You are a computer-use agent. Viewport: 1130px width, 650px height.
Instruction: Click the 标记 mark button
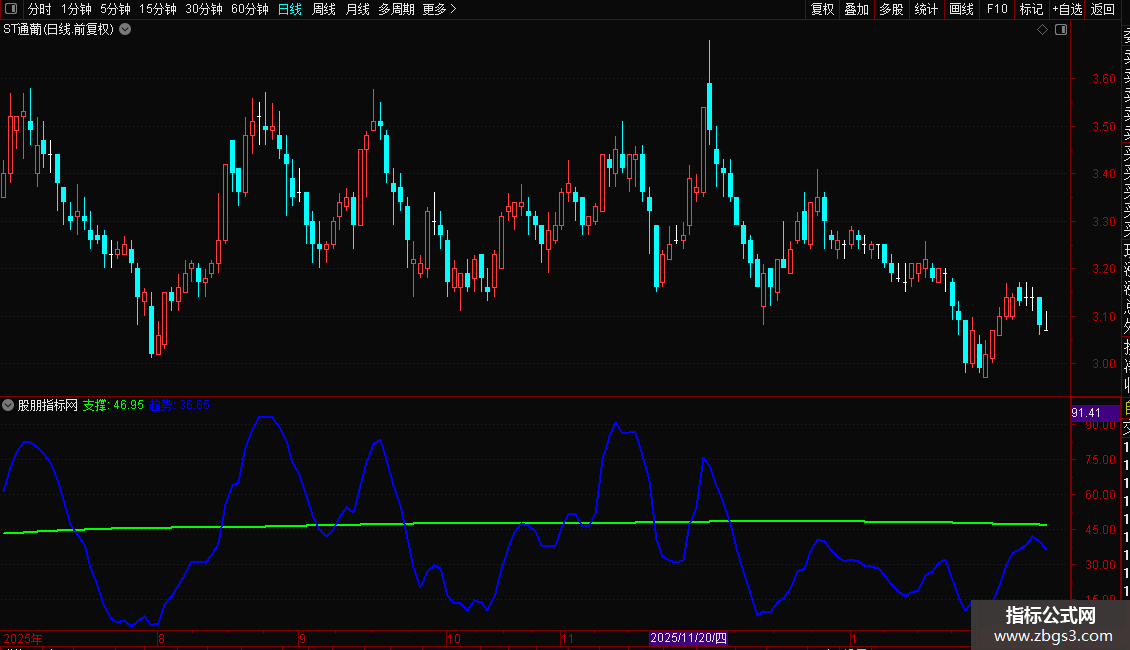(x=1031, y=9)
